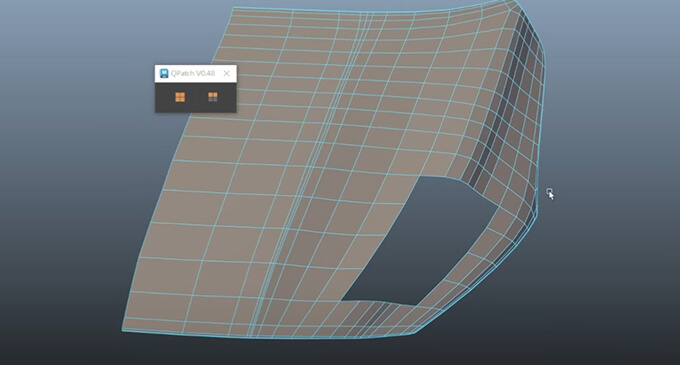Screen dimensions: 680x365
Task: Click the small square marker beside the cursor
Action: [549, 191]
